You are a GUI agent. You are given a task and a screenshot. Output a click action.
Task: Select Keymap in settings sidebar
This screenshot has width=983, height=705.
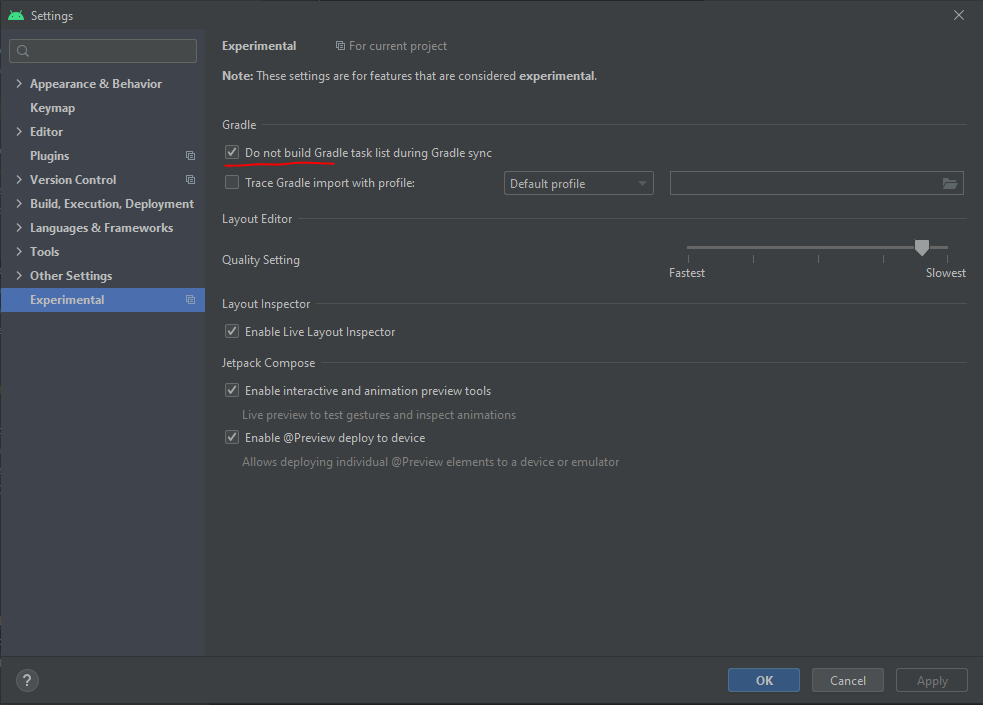pos(53,107)
